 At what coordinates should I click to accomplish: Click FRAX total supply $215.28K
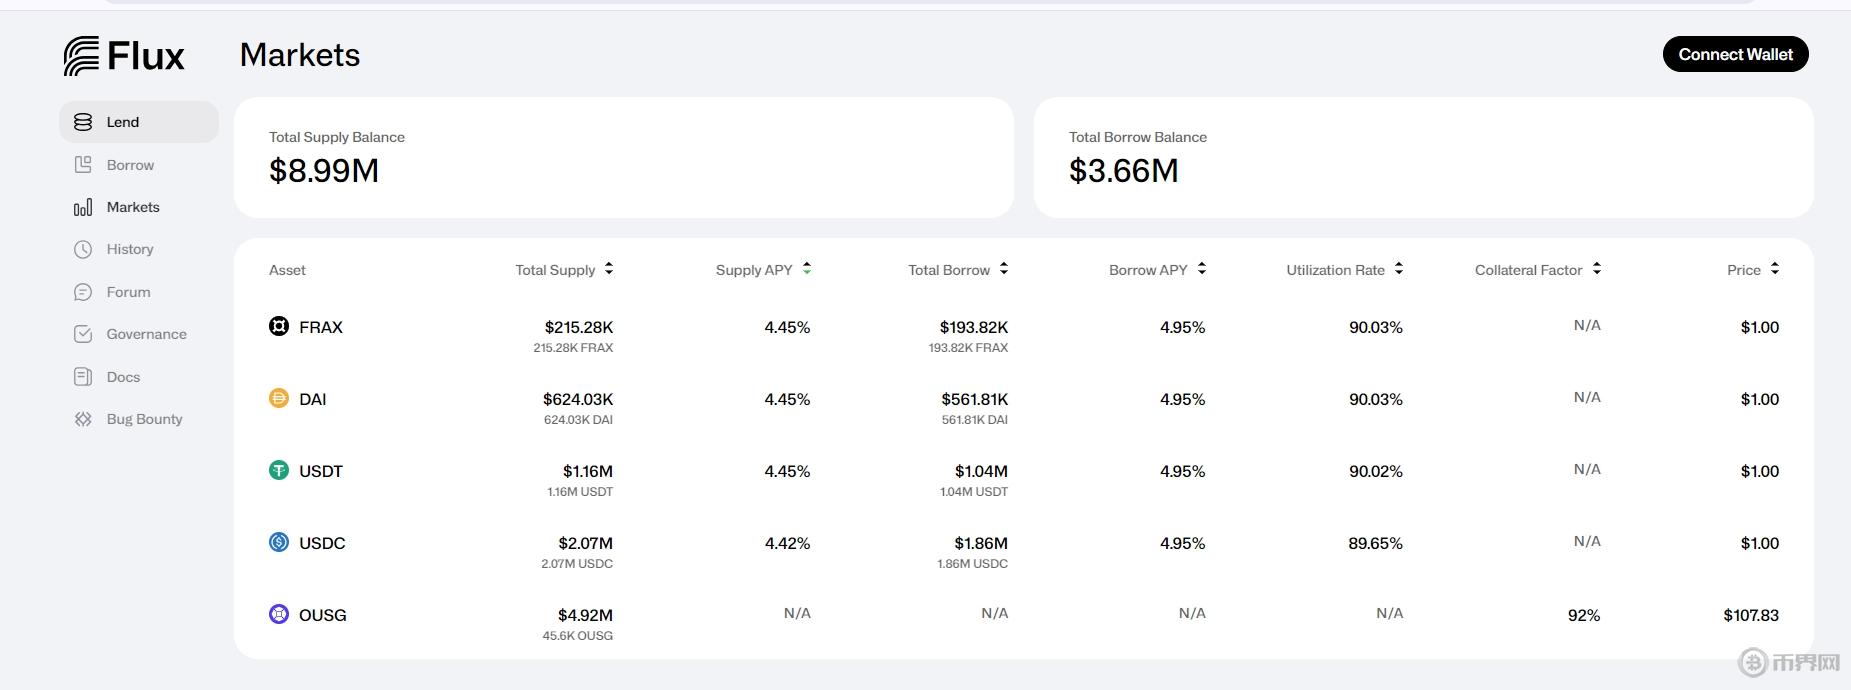pyautogui.click(x=579, y=327)
